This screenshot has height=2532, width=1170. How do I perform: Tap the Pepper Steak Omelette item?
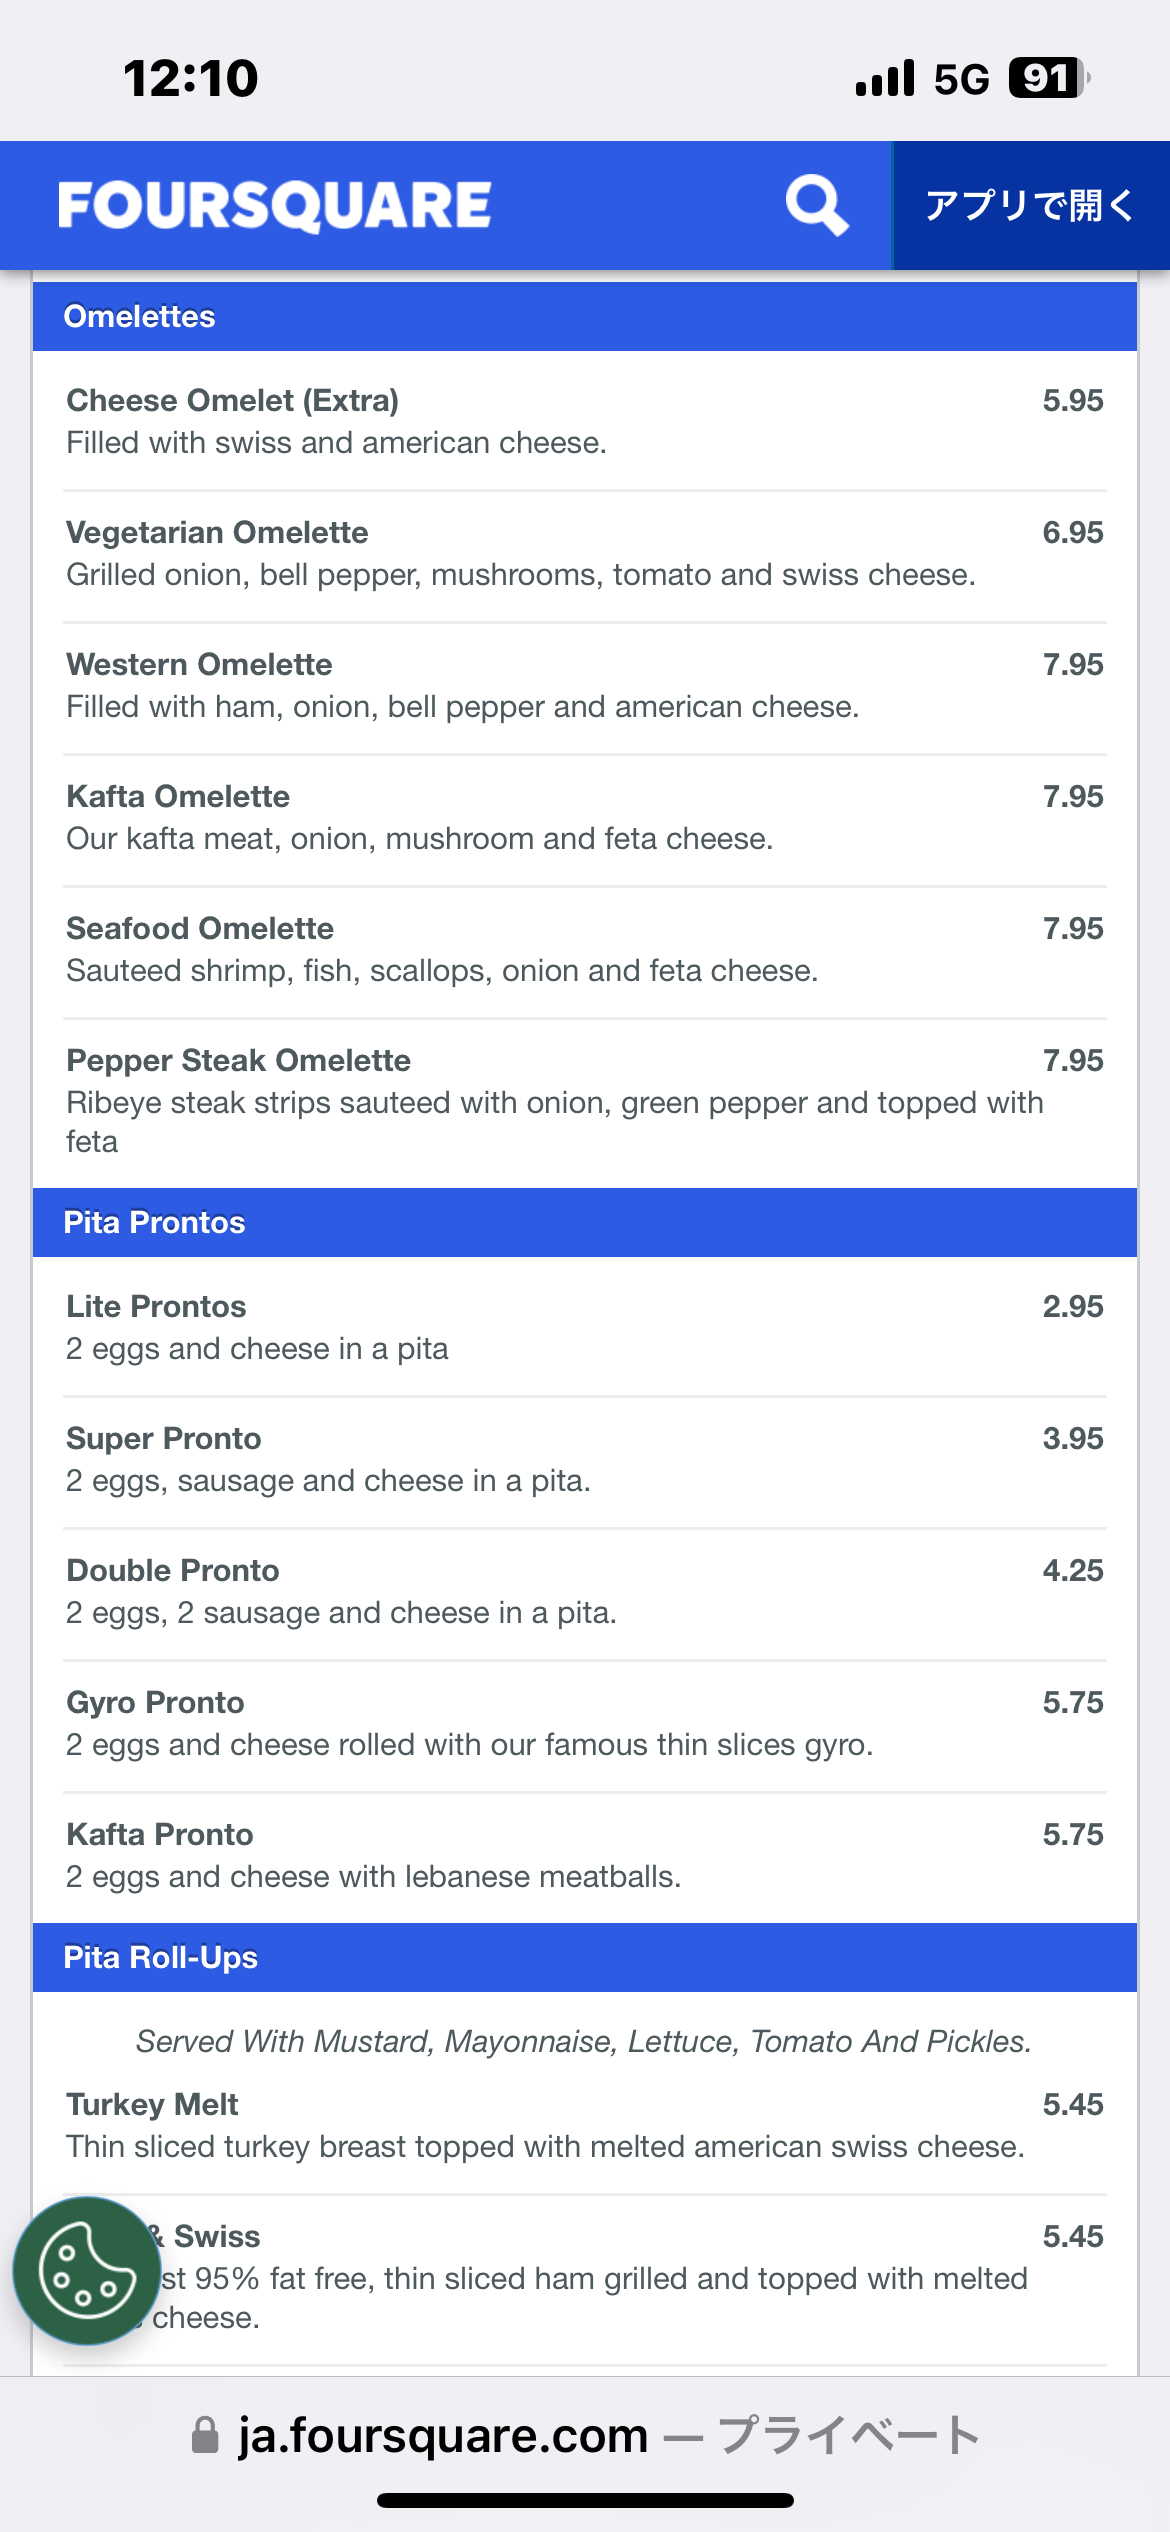tap(239, 1061)
